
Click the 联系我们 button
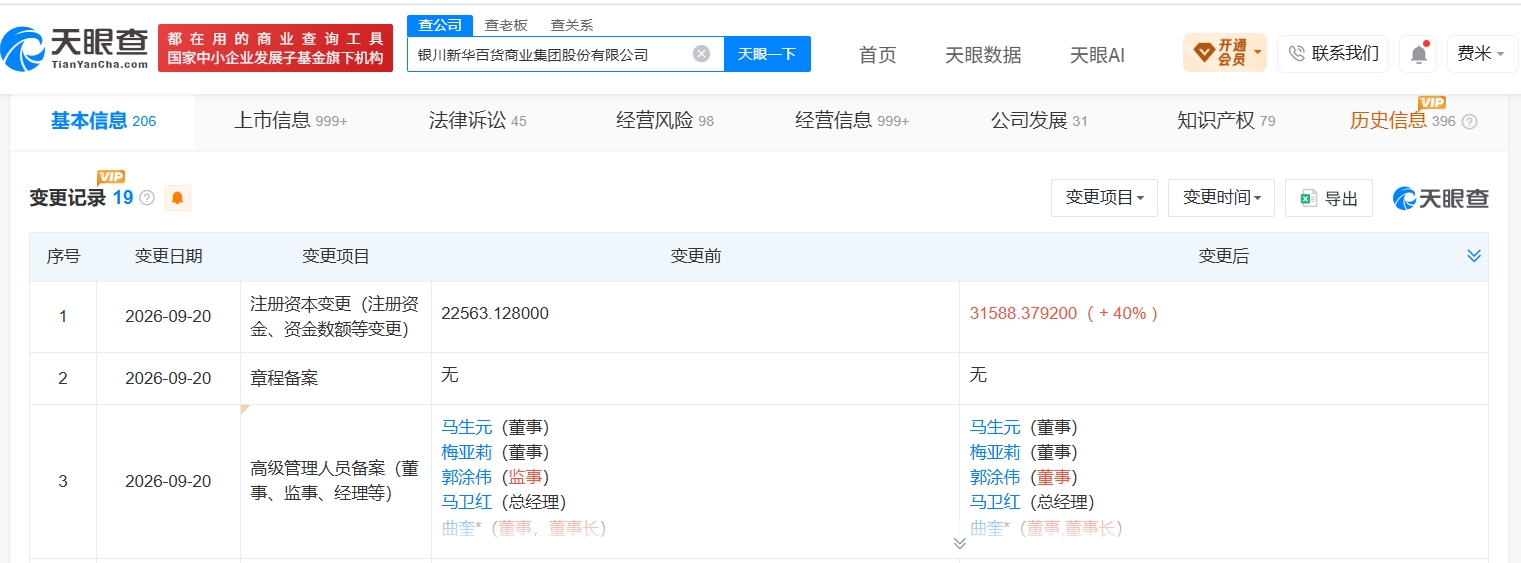click(1333, 53)
